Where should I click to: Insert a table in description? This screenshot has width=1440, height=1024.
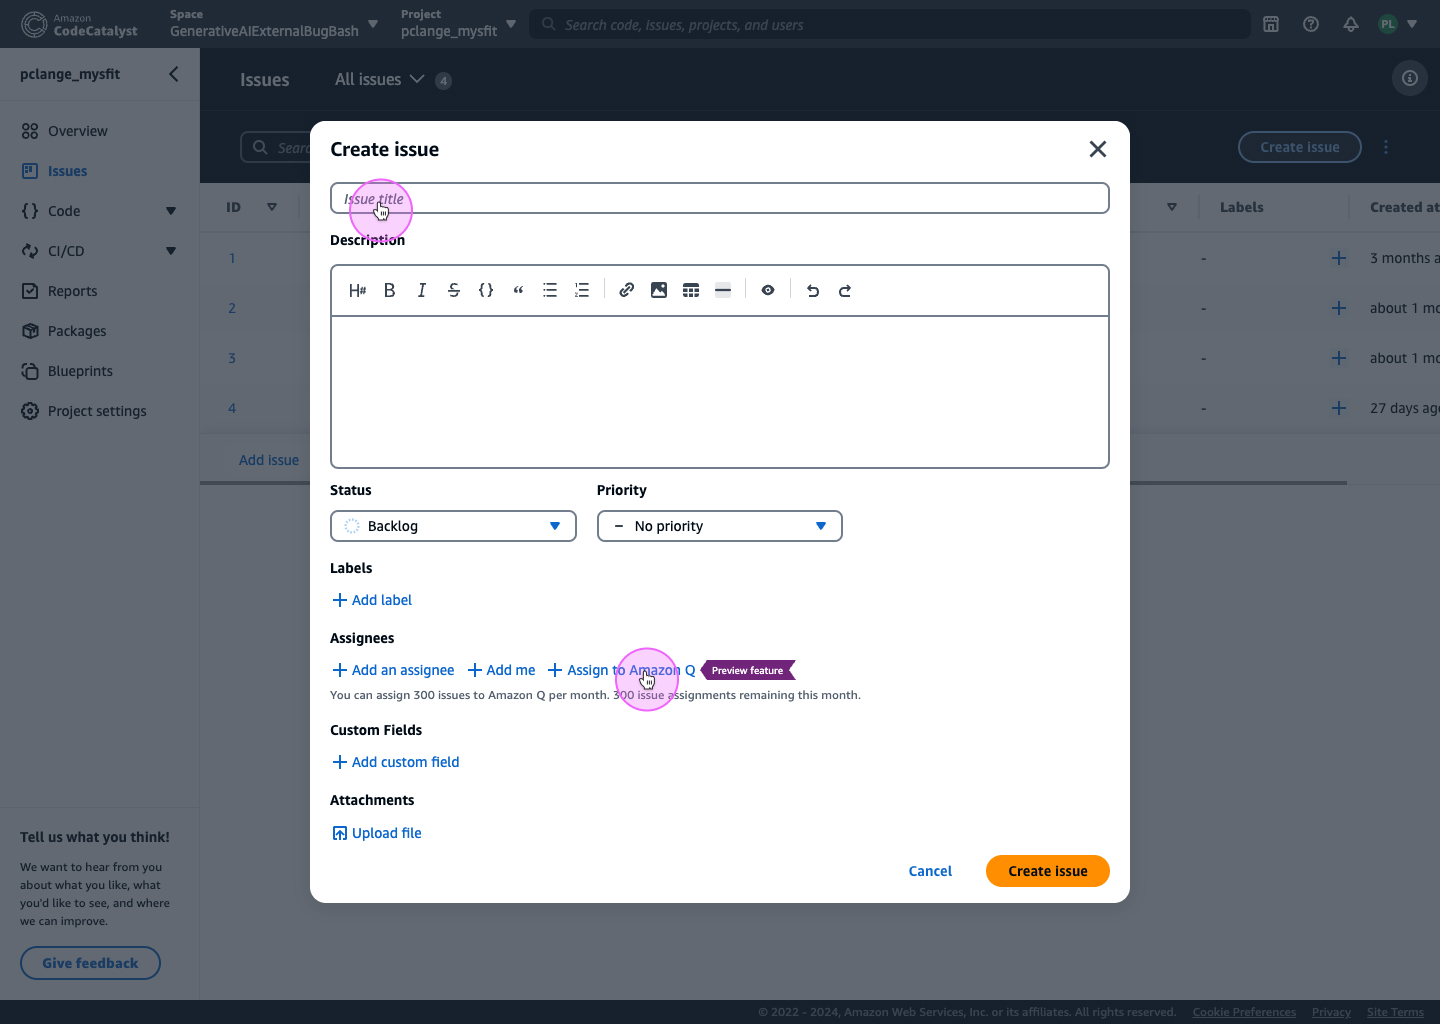tap(691, 290)
